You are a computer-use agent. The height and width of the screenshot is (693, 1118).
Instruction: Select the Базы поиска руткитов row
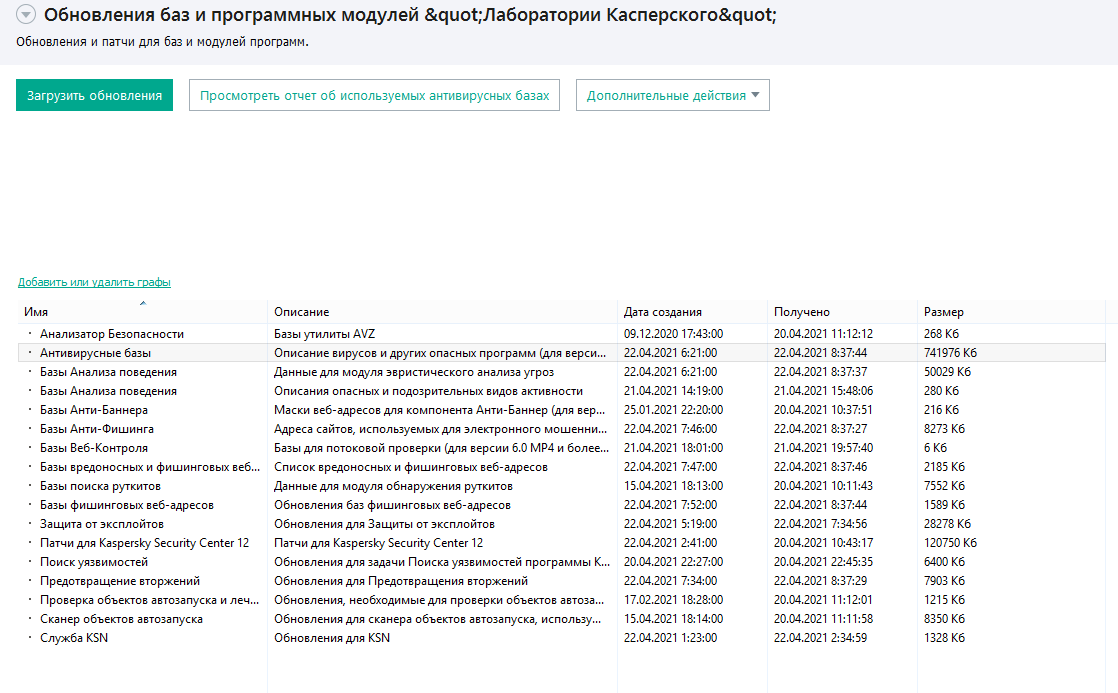click(562, 486)
